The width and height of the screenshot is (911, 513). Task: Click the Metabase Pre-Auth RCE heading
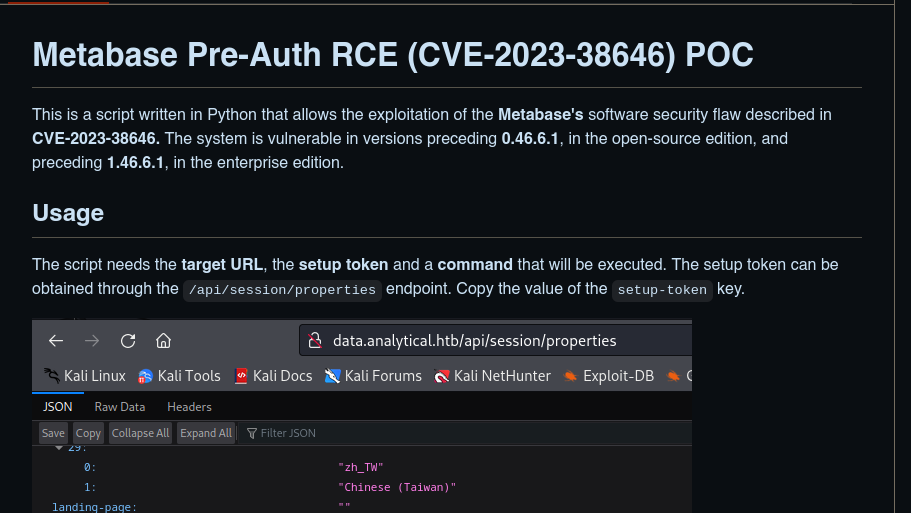(393, 55)
